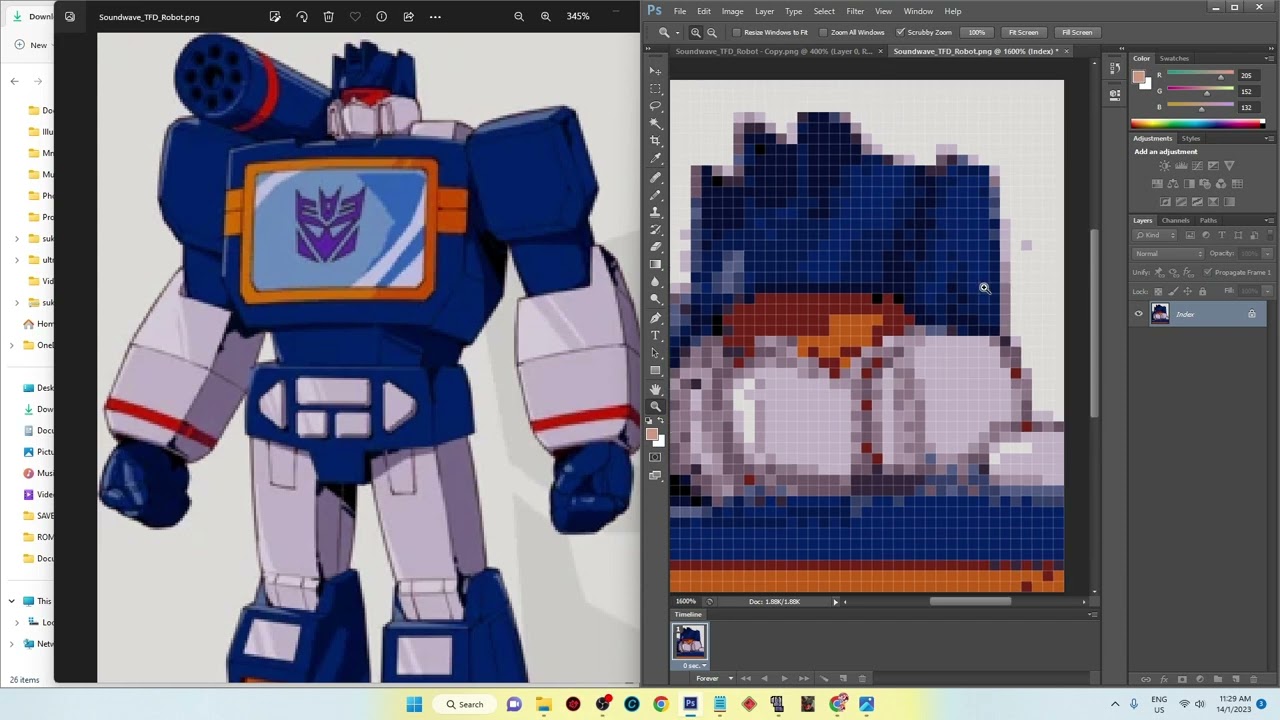The height and width of the screenshot is (720, 1280).
Task: Rotate the image in Photos viewer
Action: point(302,17)
